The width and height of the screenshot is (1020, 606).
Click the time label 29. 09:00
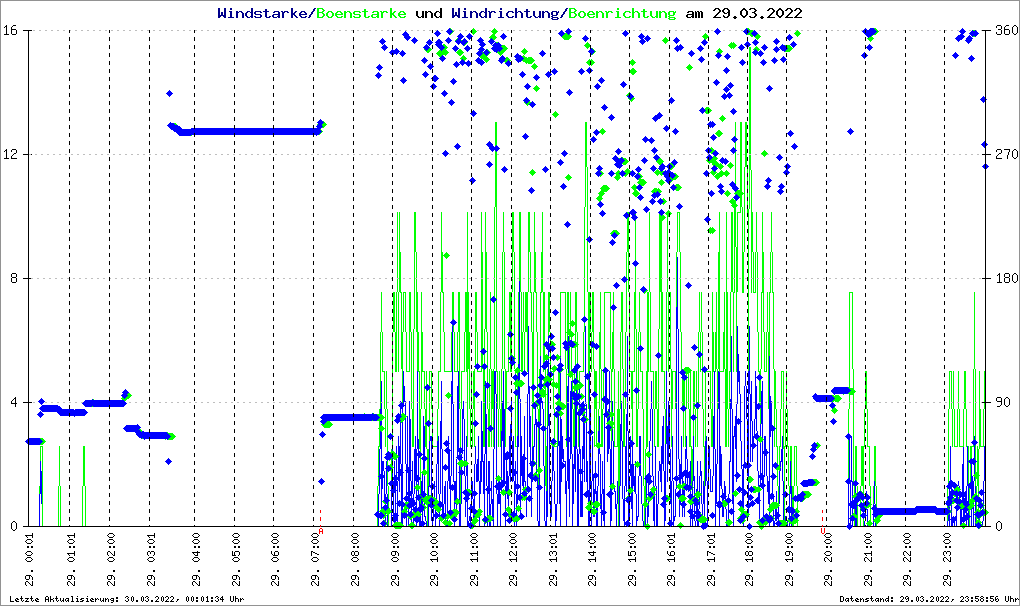(x=395, y=560)
